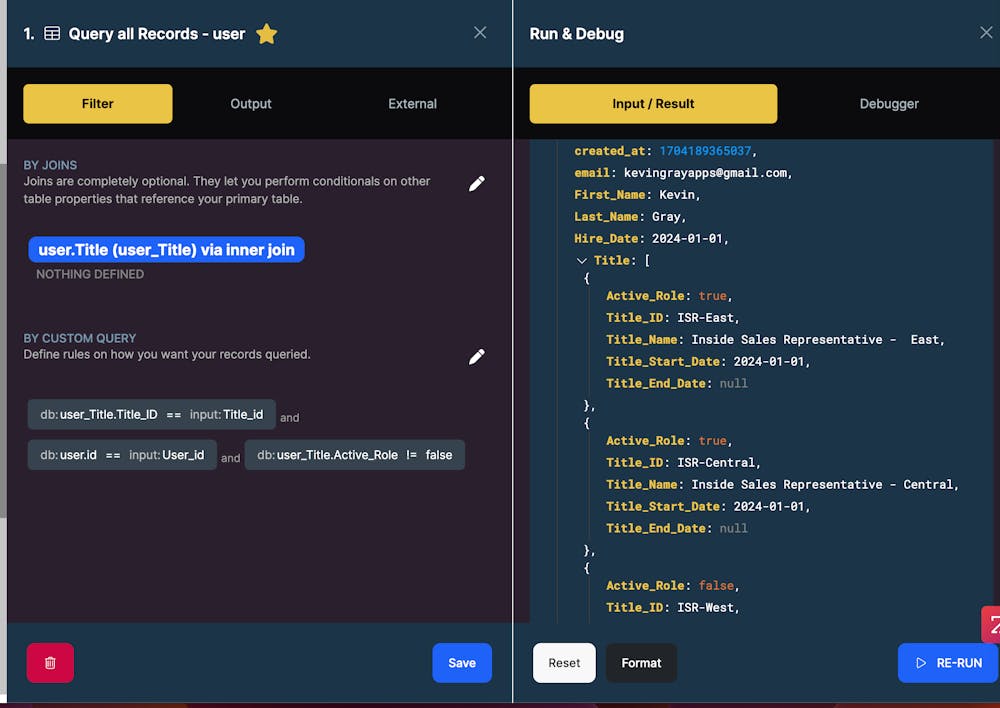This screenshot has width=1000, height=708.
Task: Click the Hire_Date value 2024-01-01
Action: click(687, 239)
